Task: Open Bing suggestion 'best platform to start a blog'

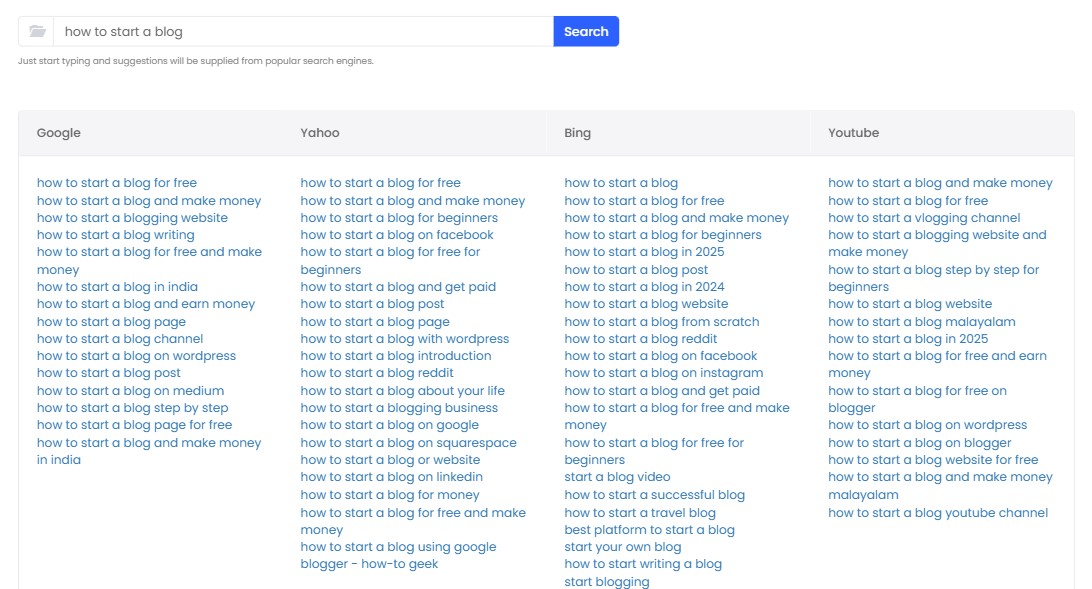Action: [x=649, y=530]
